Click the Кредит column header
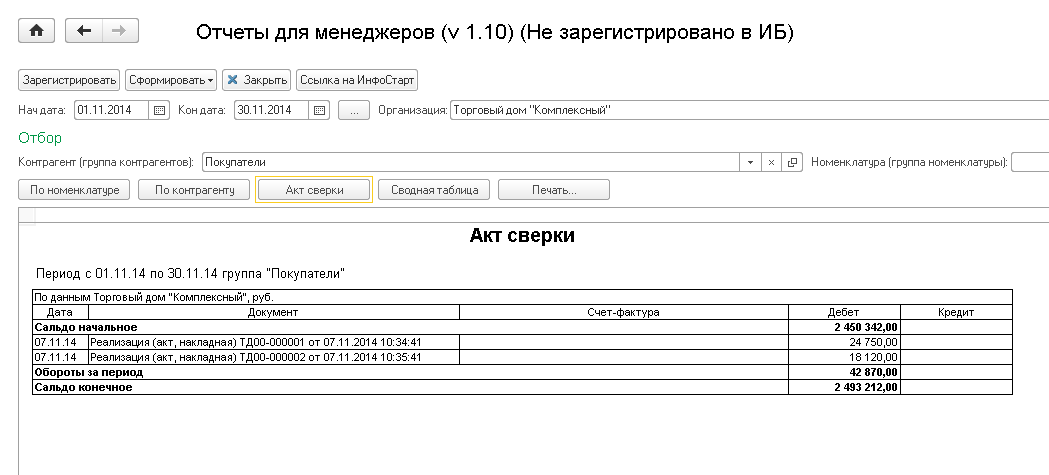This screenshot has height=475, width=1049. coord(956,312)
